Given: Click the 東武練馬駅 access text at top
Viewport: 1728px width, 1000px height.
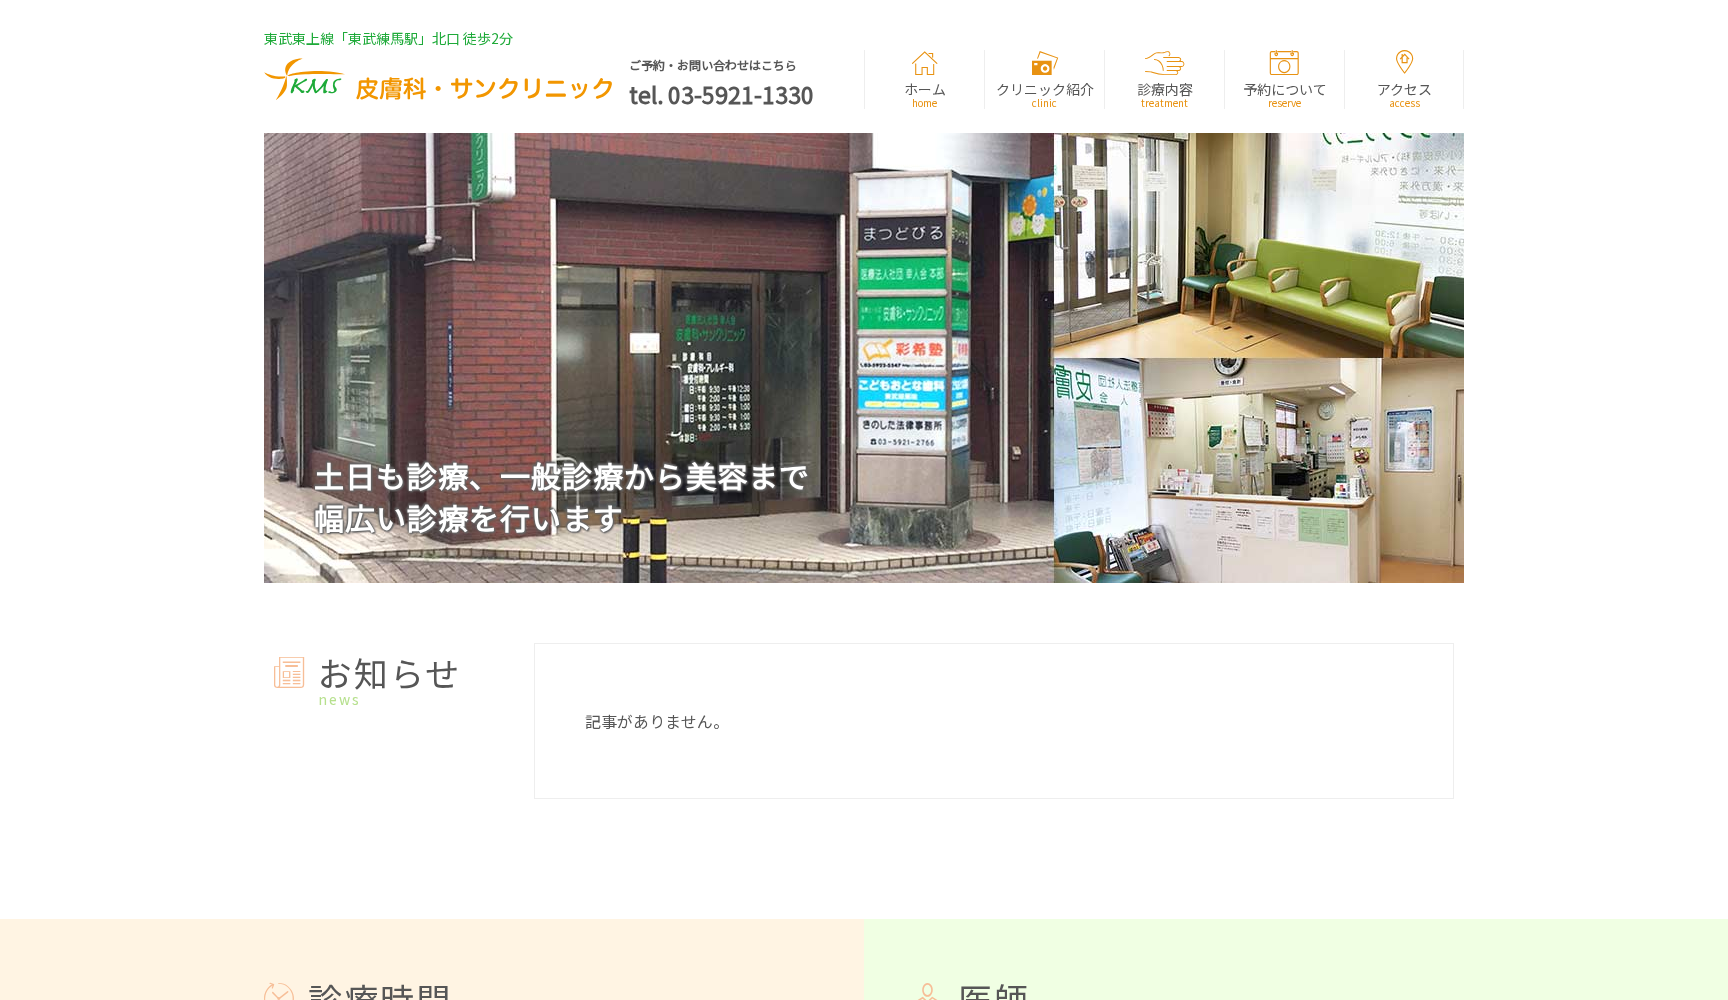Looking at the screenshot, I should [x=387, y=38].
